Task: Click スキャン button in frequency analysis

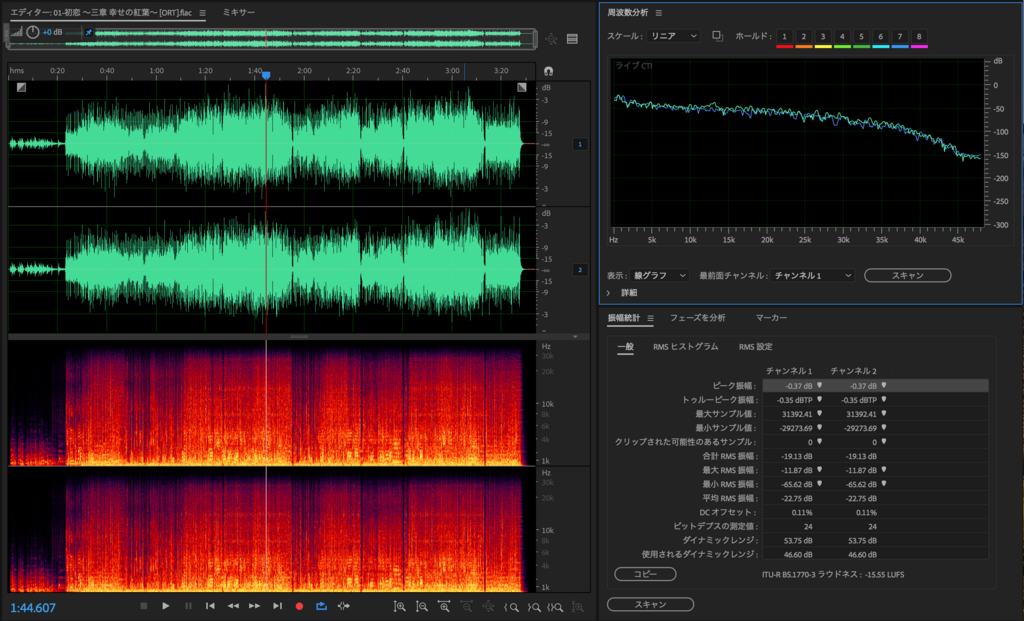Action: click(x=907, y=276)
